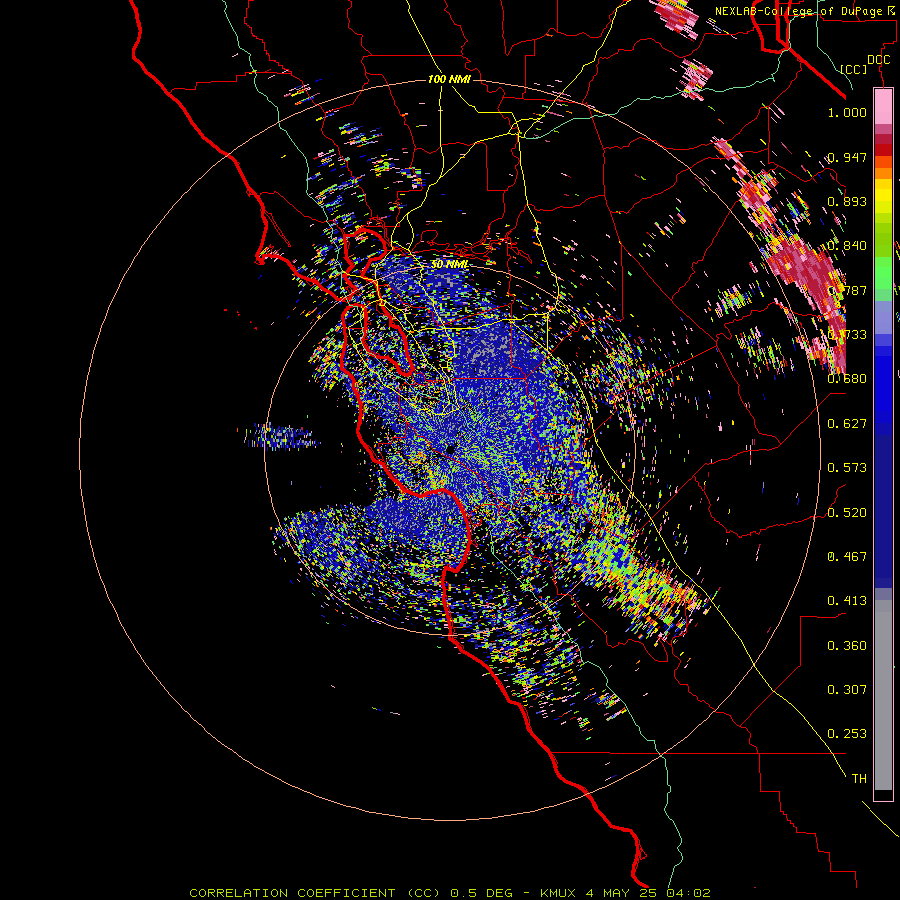The width and height of the screenshot is (900, 900).
Task: Select the 0.467 scale value
Action: click(847, 557)
